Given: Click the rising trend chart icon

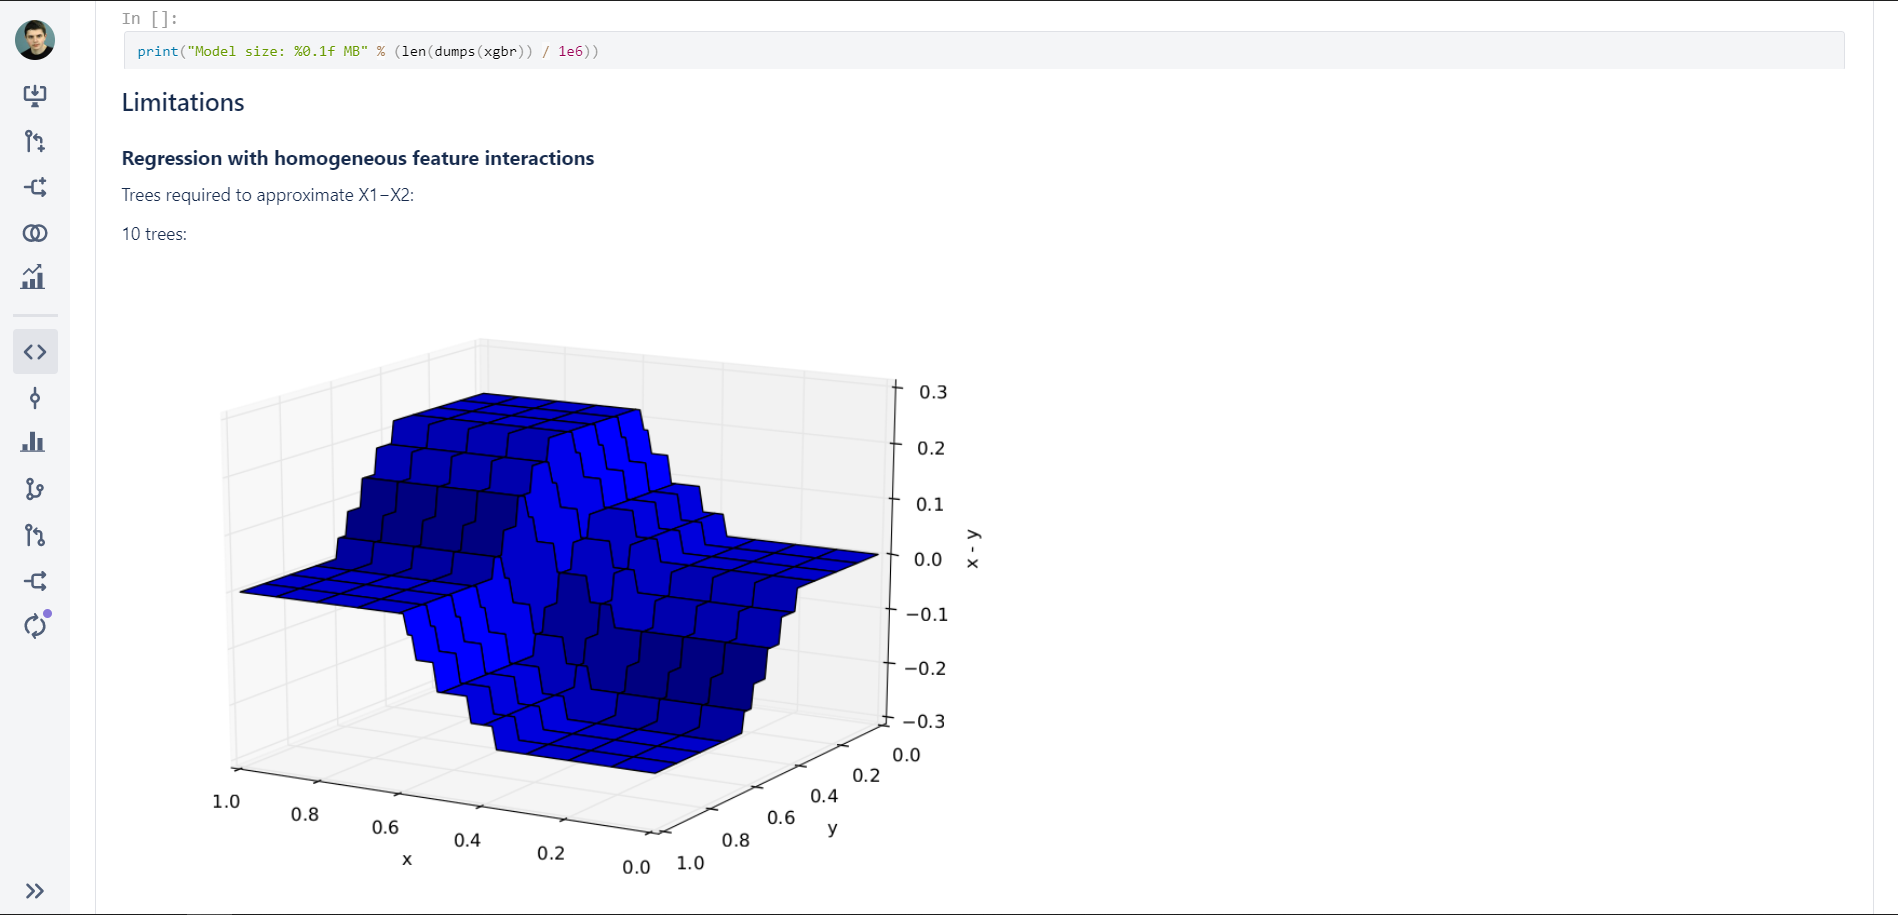Looking at the screenshot, I should pos(35,278).
